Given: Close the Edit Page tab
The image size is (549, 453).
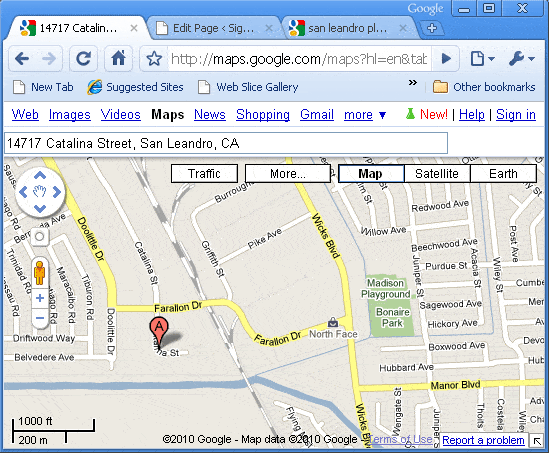Looking at the screenshot, I should coord(269,28).
